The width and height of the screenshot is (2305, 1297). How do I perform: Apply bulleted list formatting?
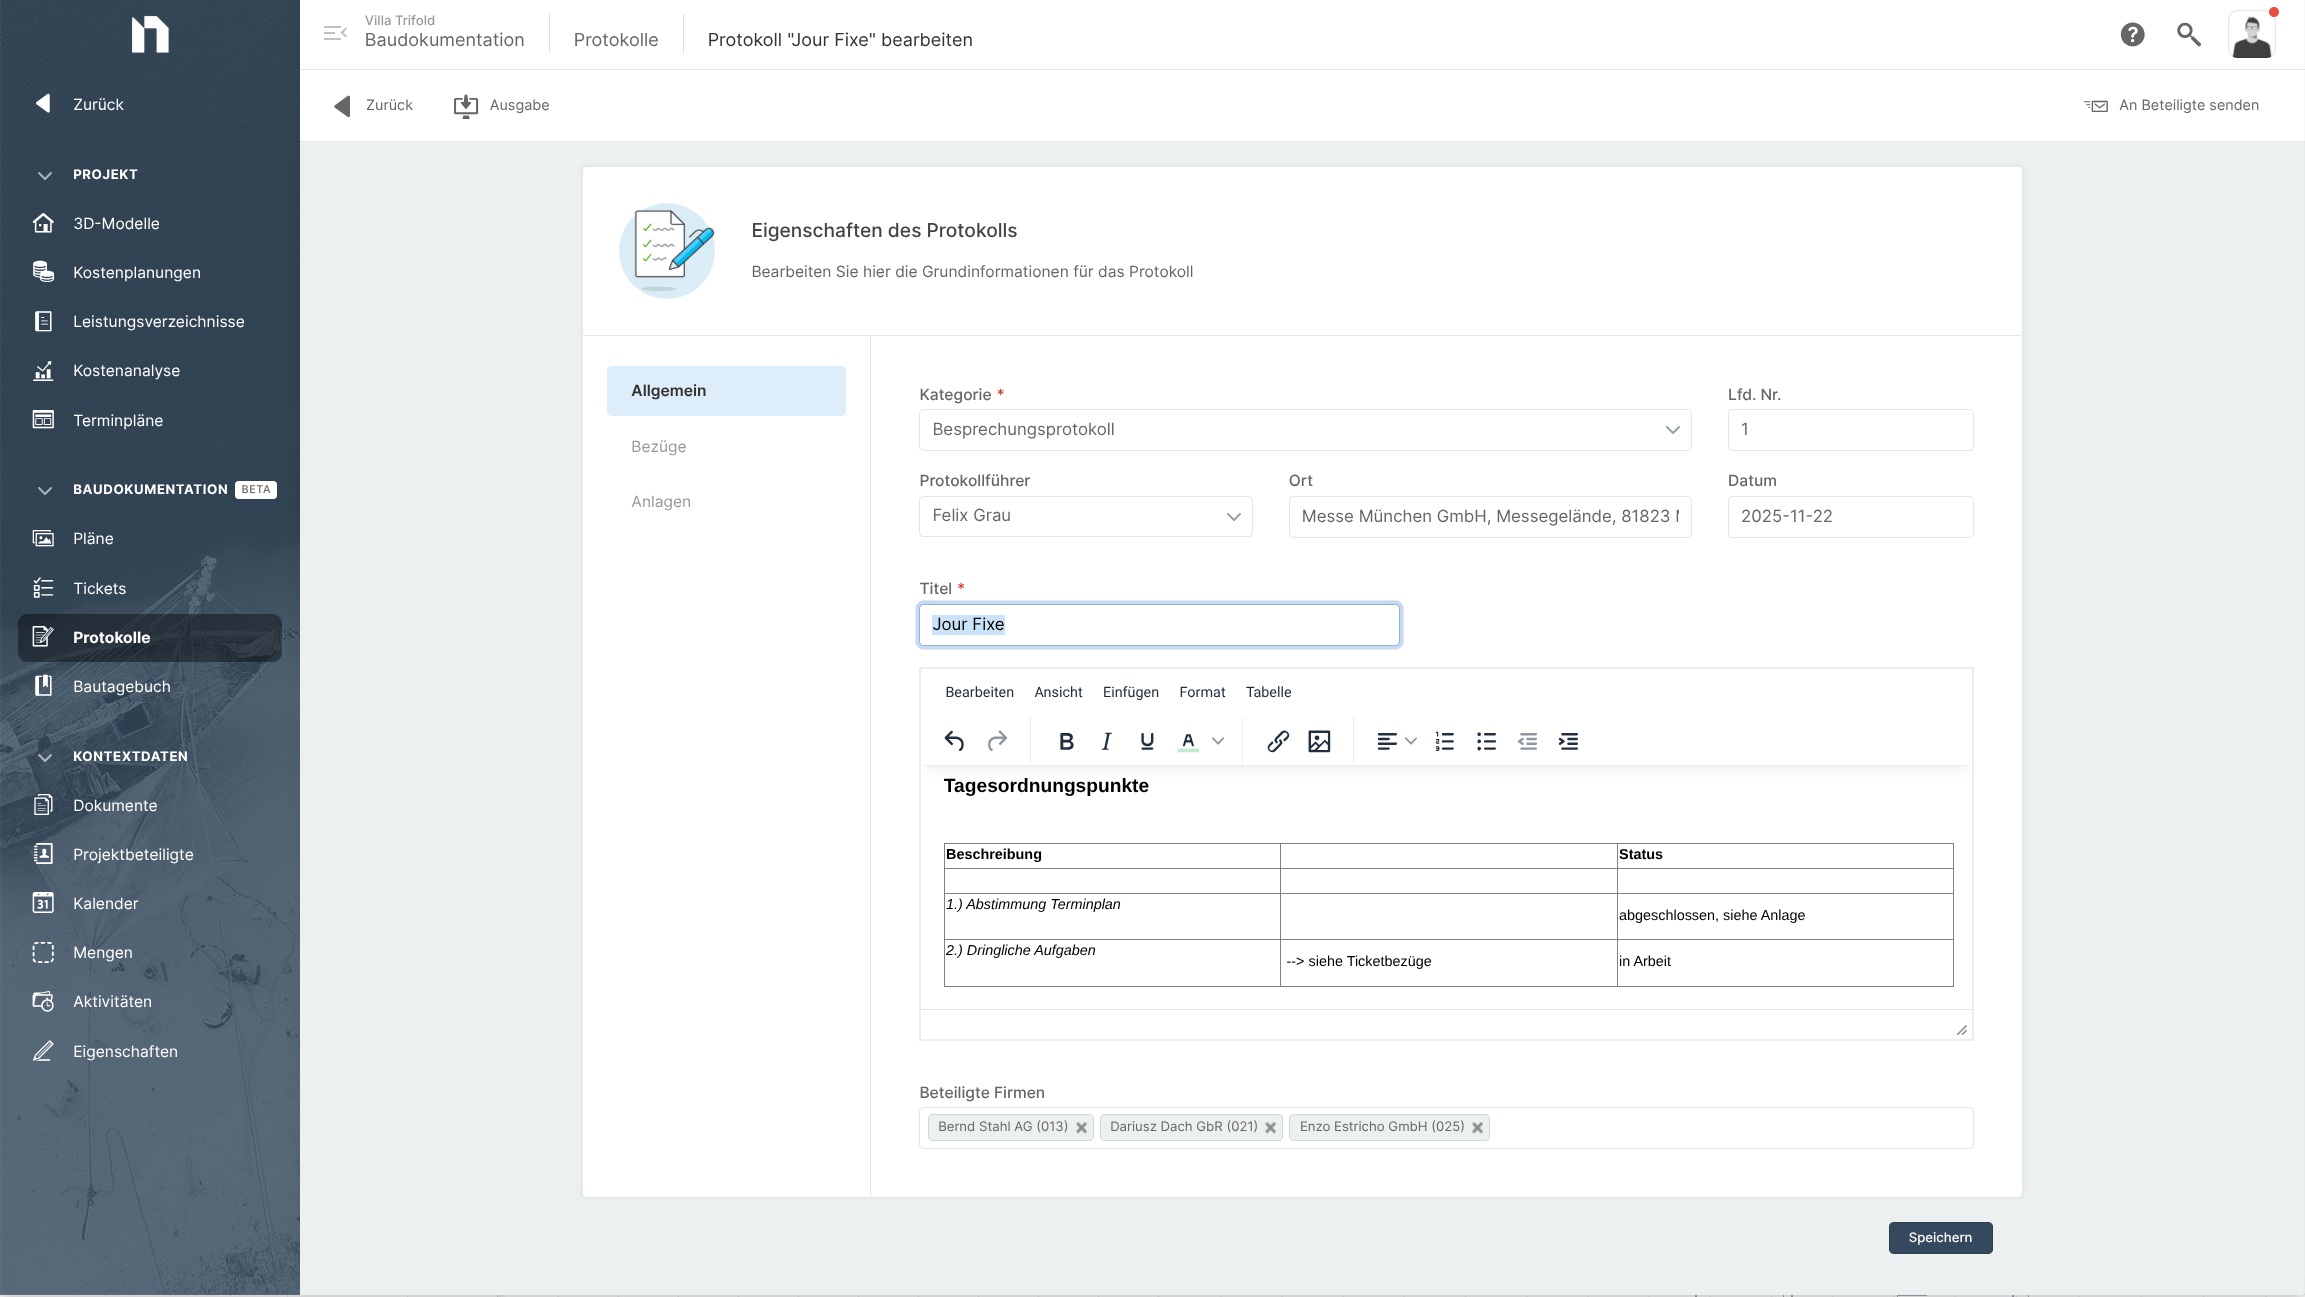click(1486, 741)
